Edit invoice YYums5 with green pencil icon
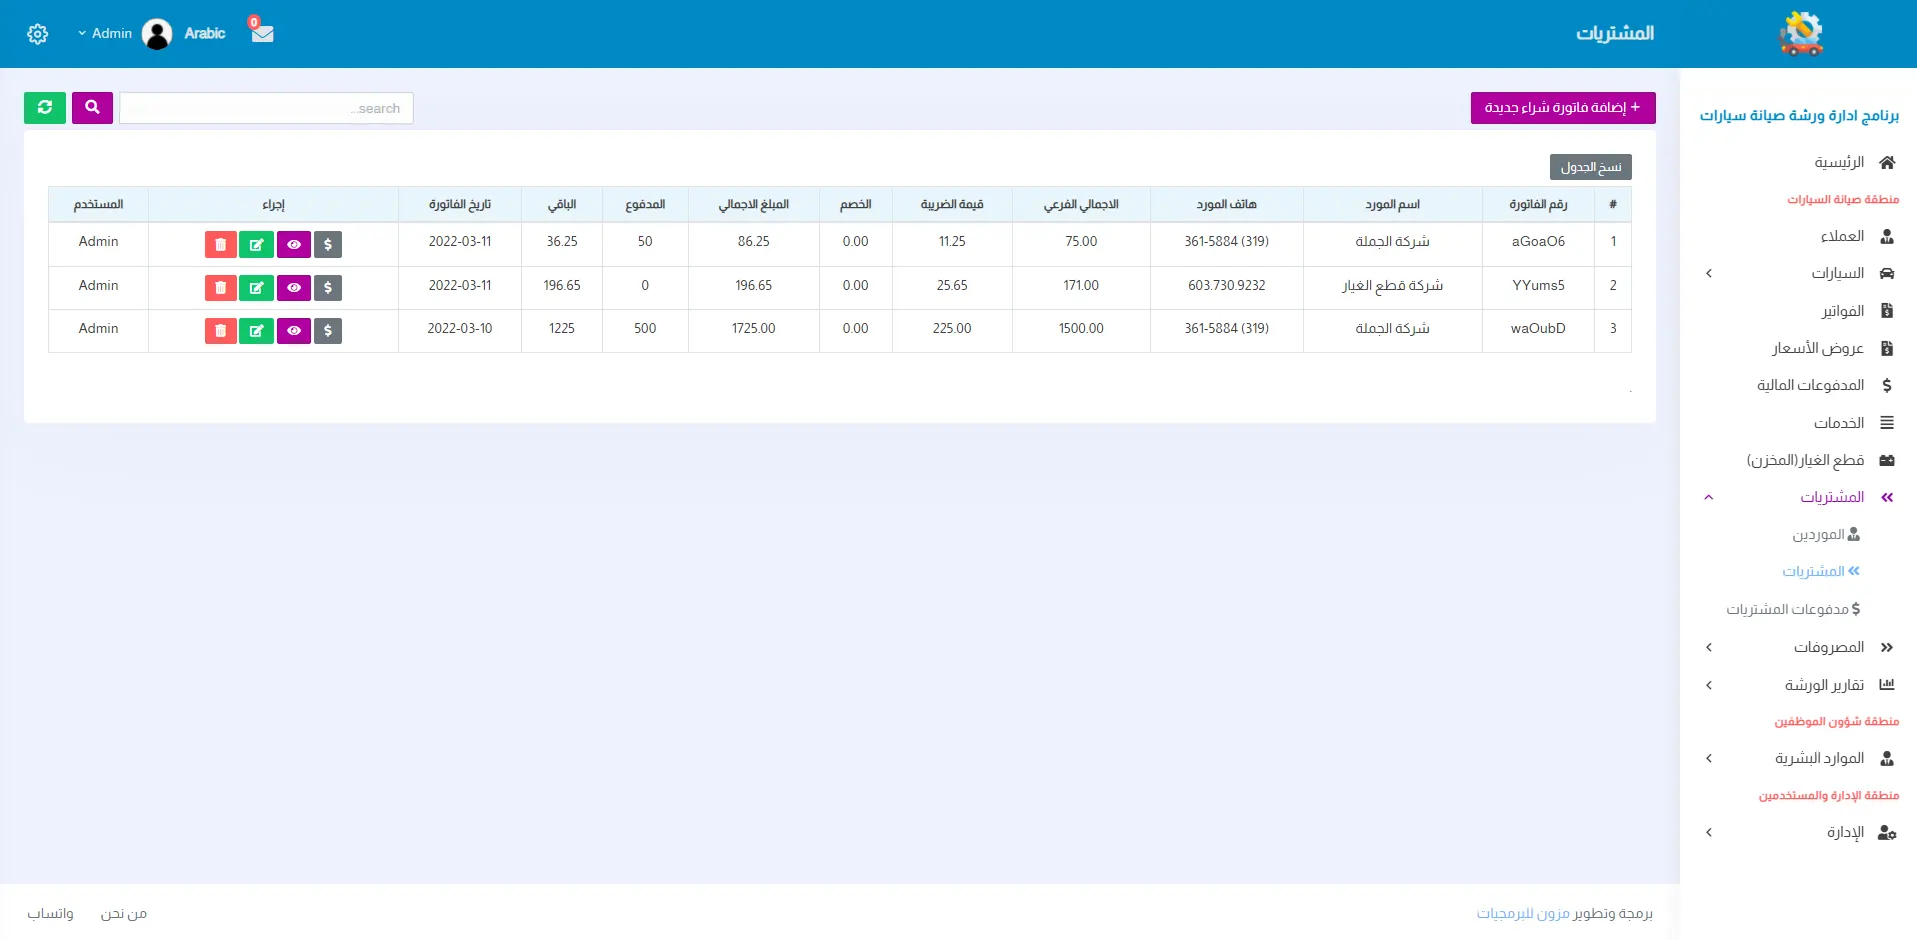 coord(256,288)
